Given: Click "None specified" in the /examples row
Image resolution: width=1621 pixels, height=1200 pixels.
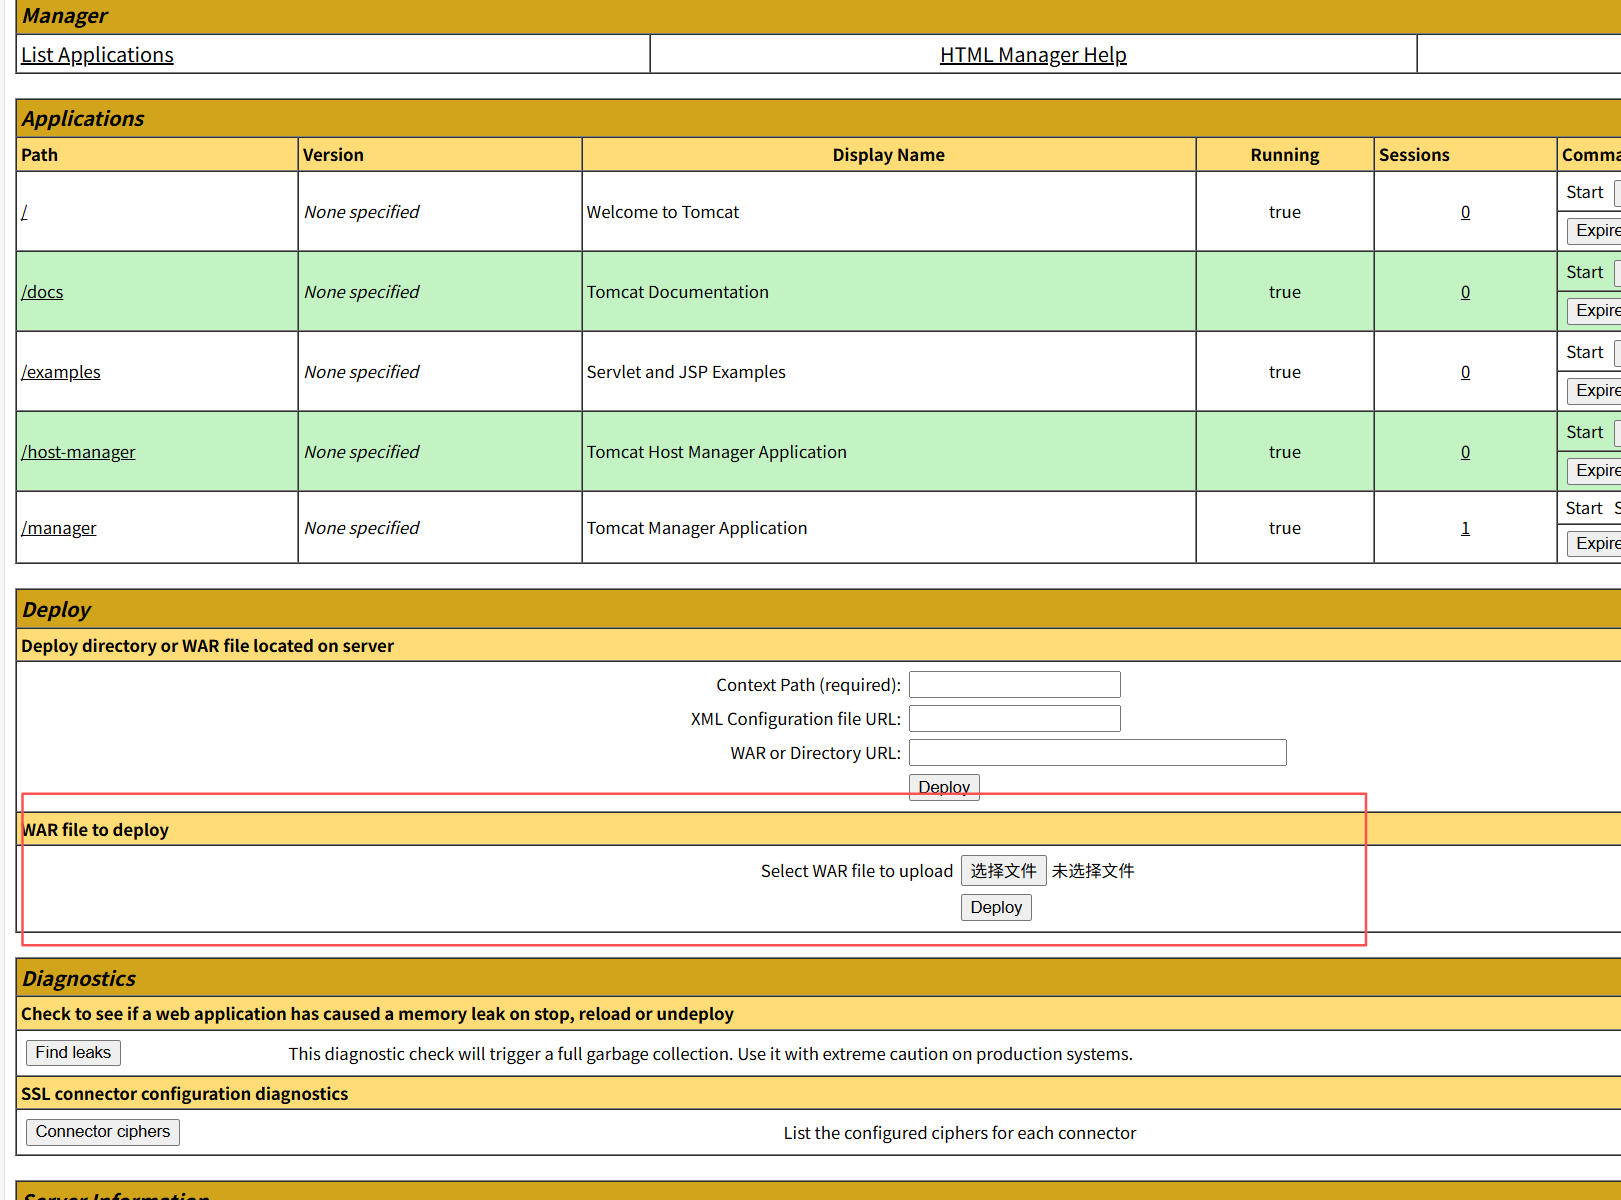Looking at the screenshot, I should pyautogui.click(x=362, y=372).
